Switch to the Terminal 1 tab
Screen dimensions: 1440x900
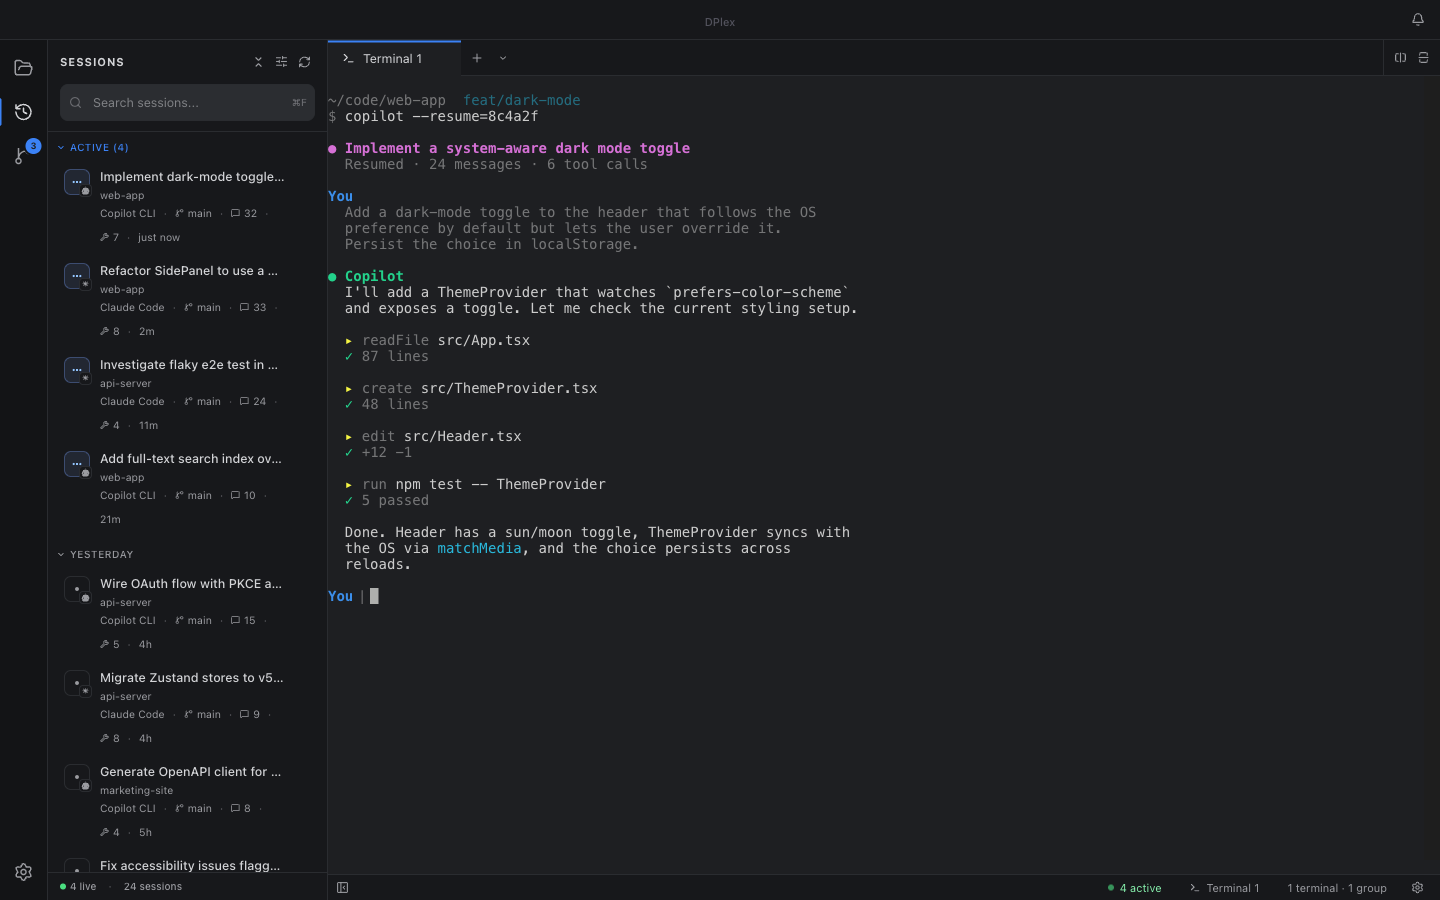tap(394, 58)
